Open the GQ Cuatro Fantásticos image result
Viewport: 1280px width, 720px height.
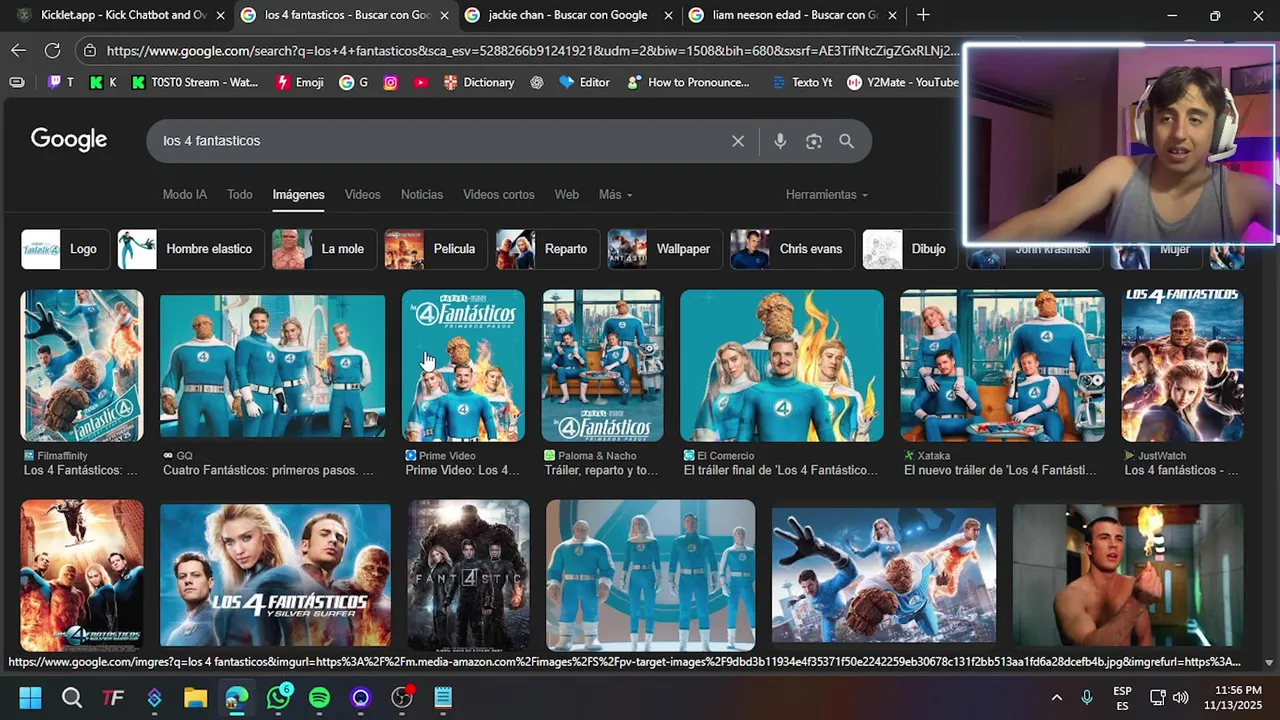point(272,366)
